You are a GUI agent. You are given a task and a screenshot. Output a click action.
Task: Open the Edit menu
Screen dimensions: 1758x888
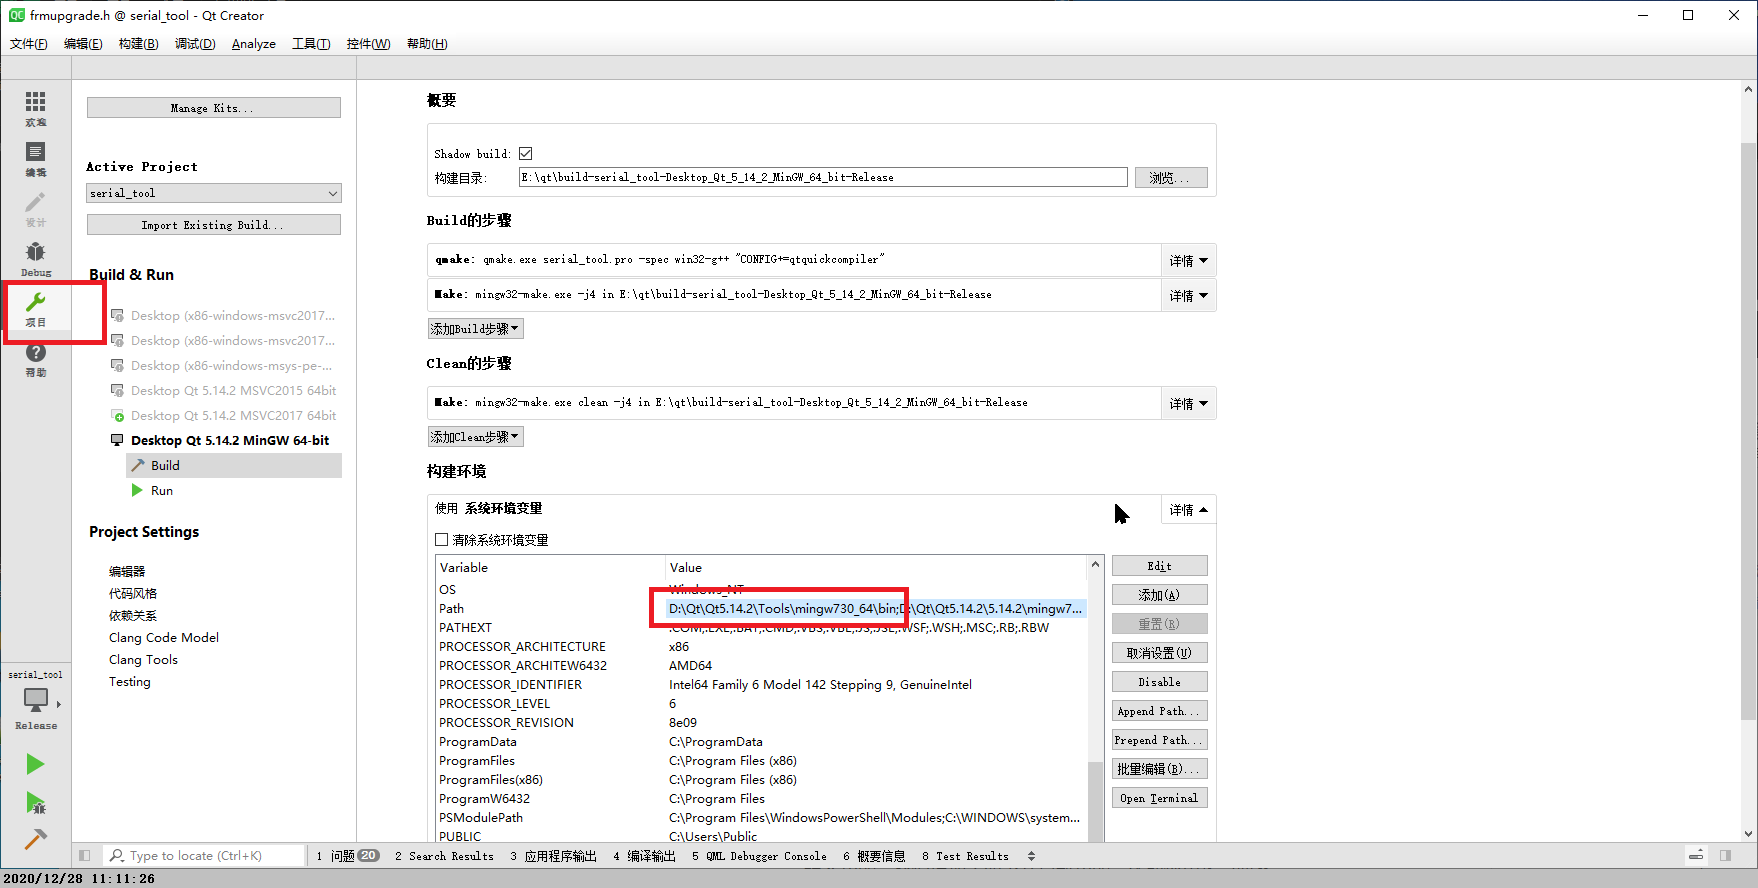tap(82, 43)
